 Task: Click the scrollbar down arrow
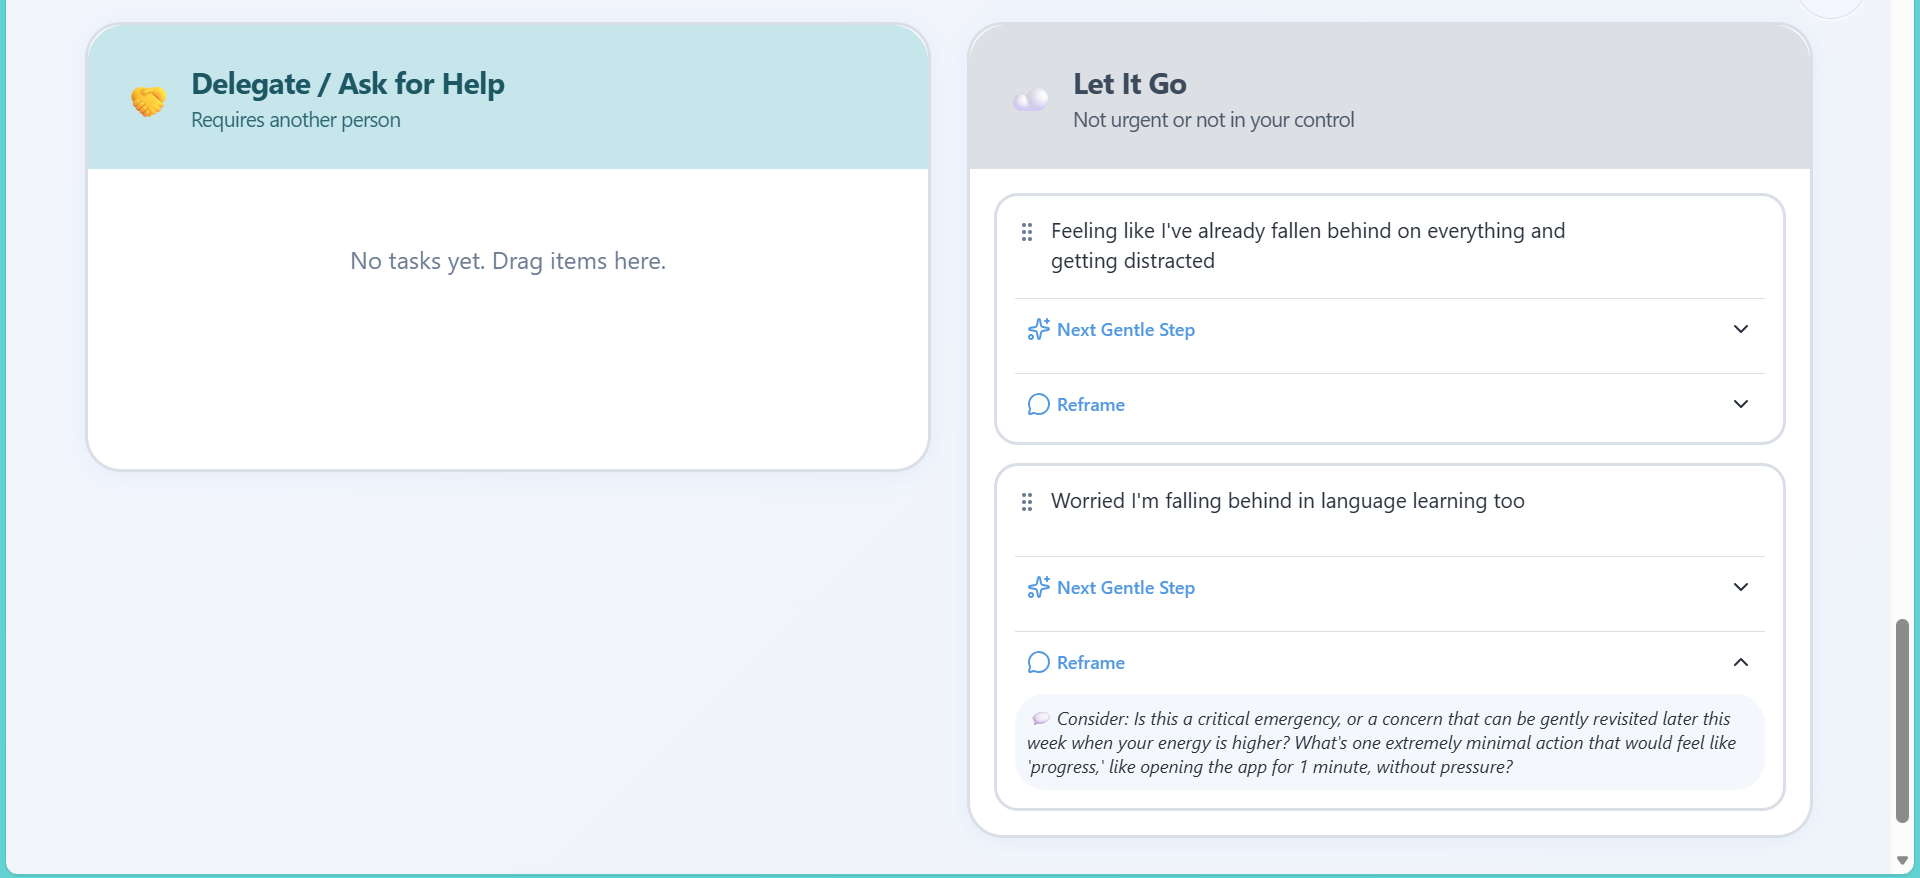click(x=1902, y=861)
